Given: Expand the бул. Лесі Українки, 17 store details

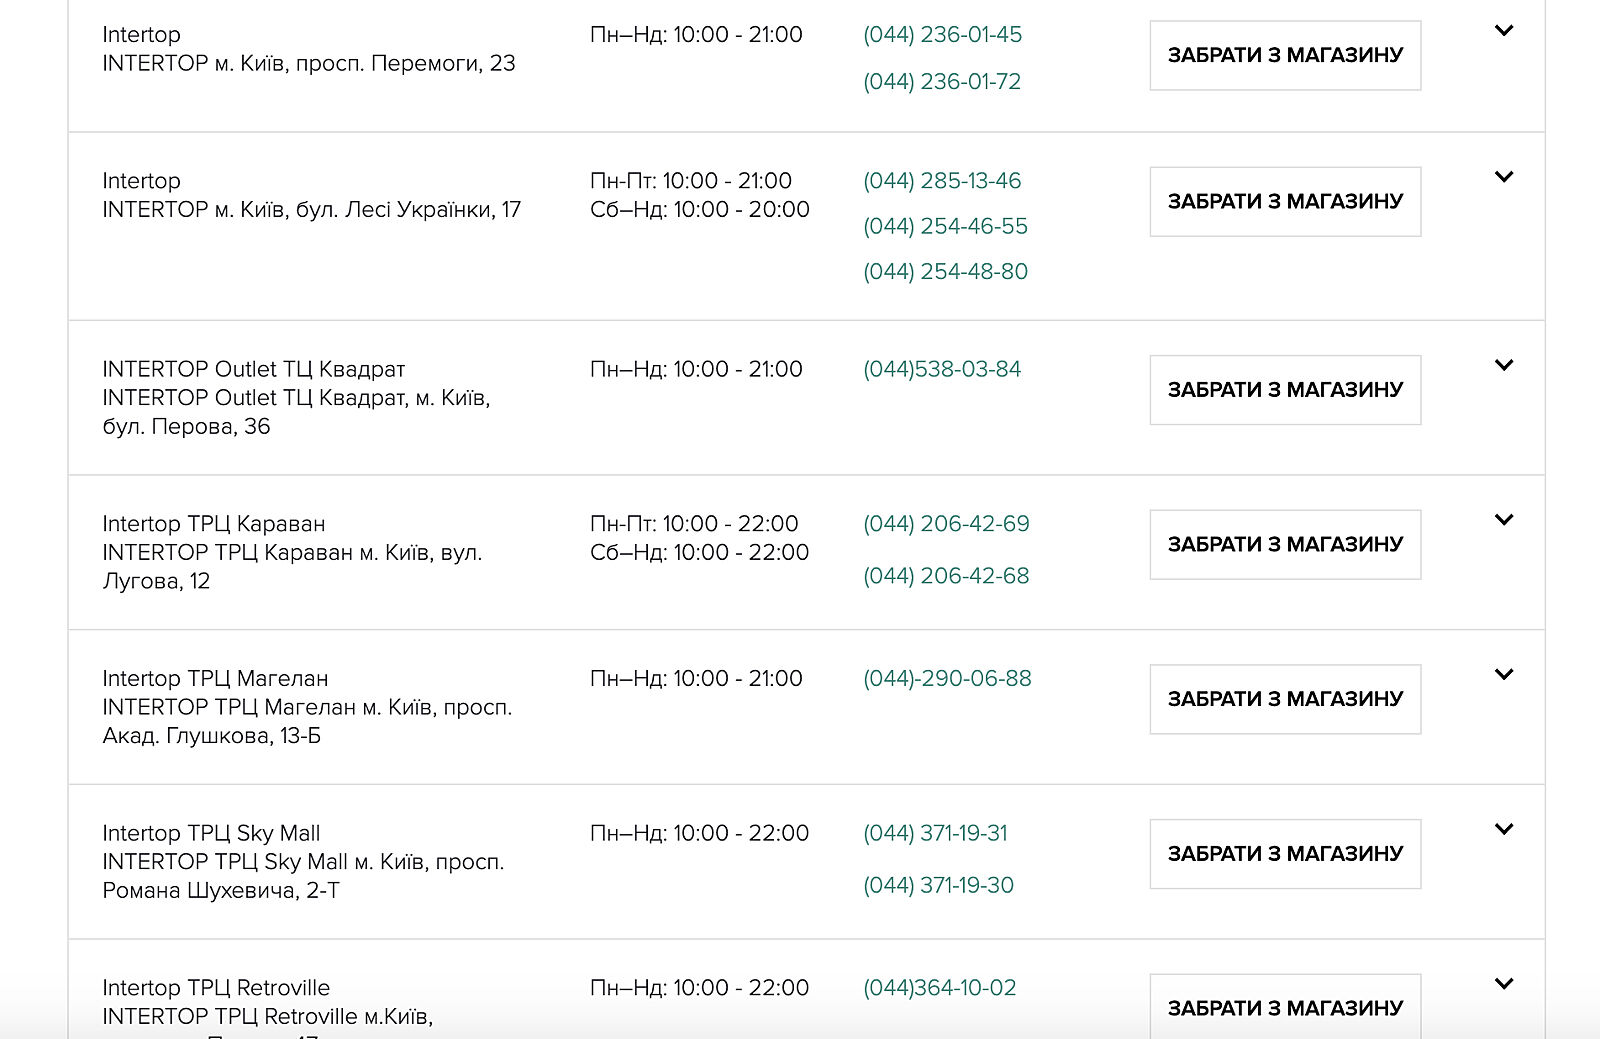Looking at the screenshot, I should 1503,177.
